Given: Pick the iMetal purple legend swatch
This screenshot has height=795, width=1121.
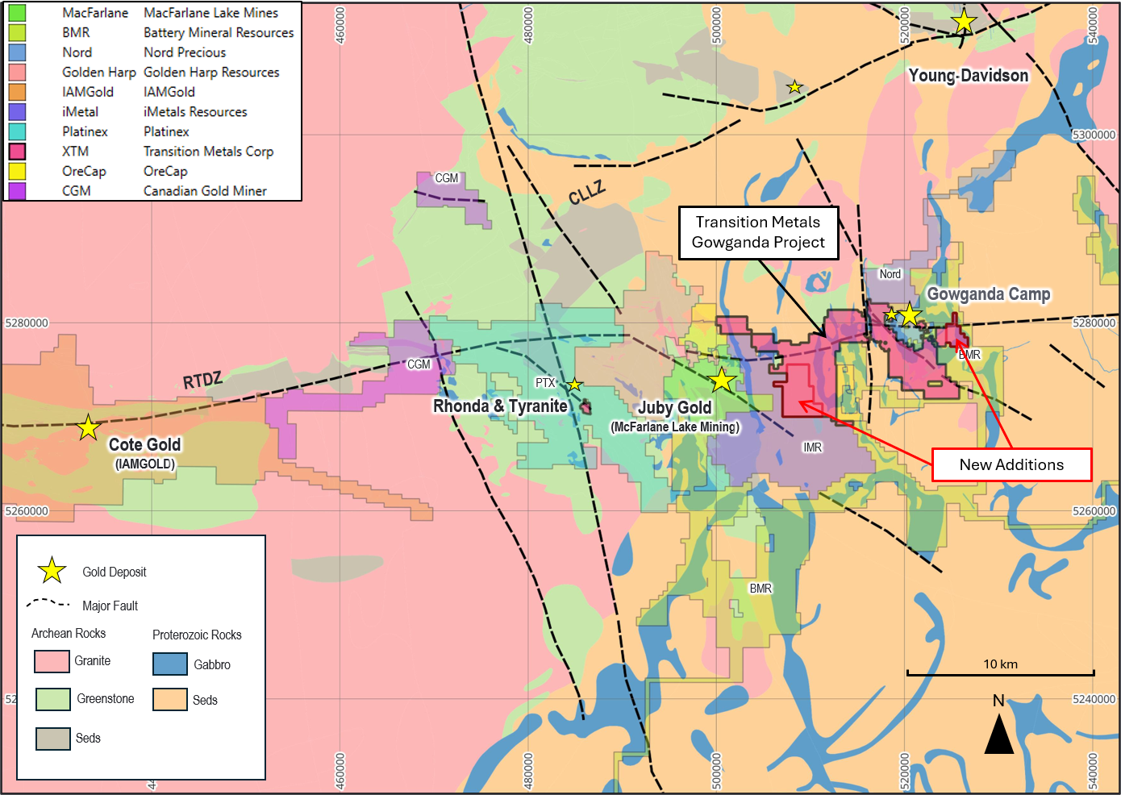Looking at the screenshot, I should pos(17,112).
